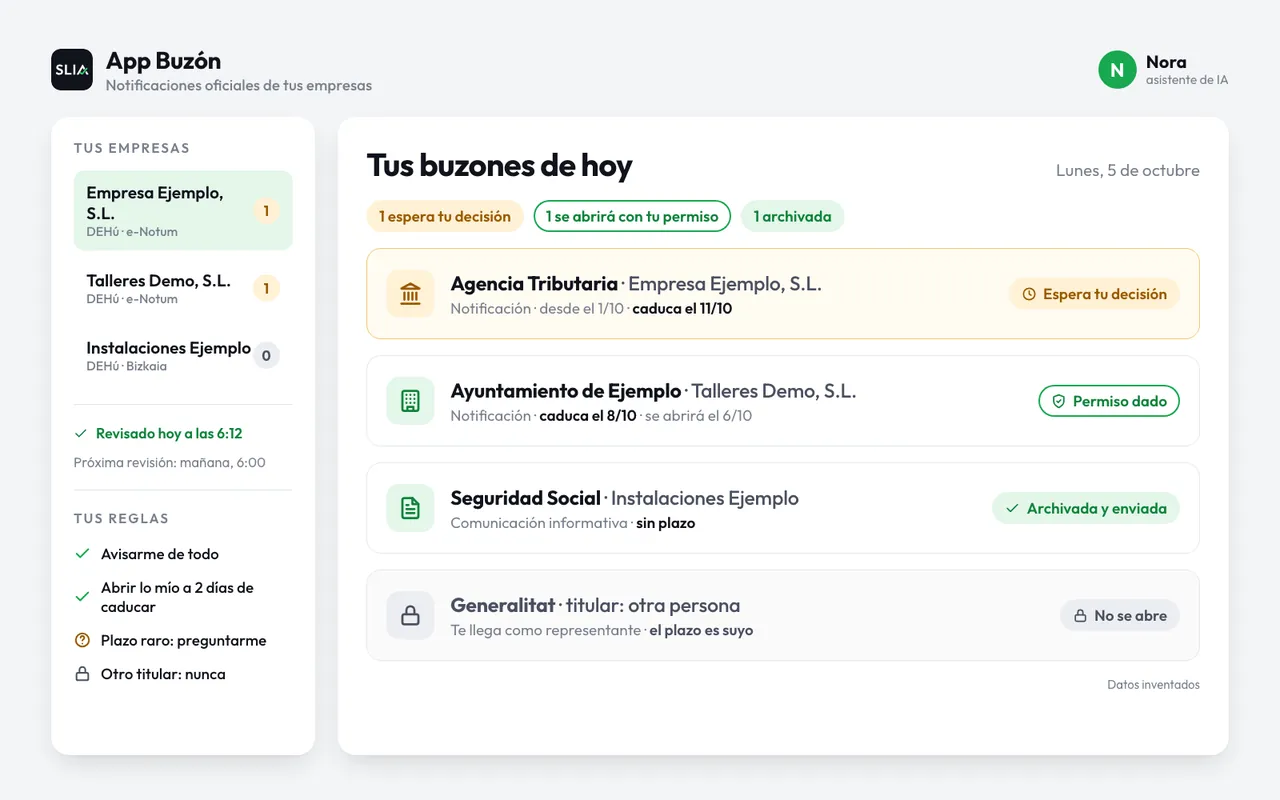Click the 'Archivada y enviada' status

pos(1086,508)
